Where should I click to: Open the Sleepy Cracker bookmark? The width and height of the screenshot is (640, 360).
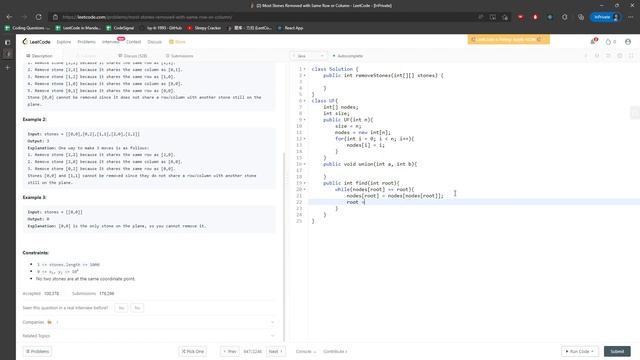[x=204, y=28]
